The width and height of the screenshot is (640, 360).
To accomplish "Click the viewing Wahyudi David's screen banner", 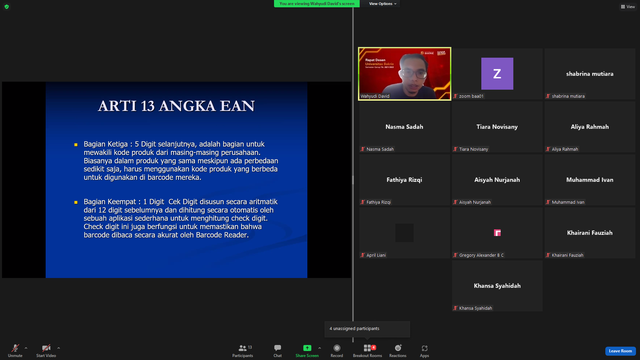I will (317, 4).
